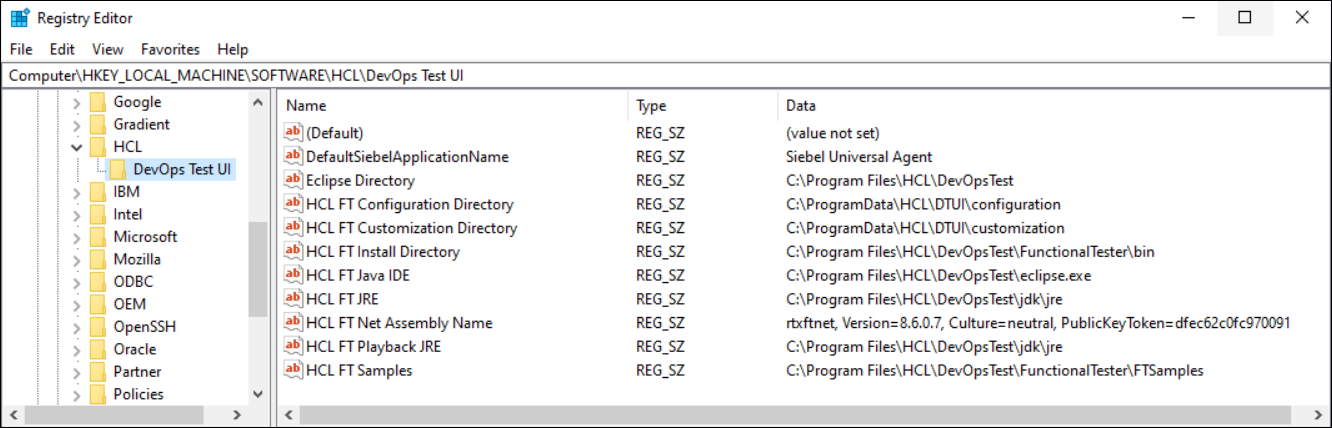Click the HCL key folder icon
The width and height of the screenshot is (1332, 428).
97,147
